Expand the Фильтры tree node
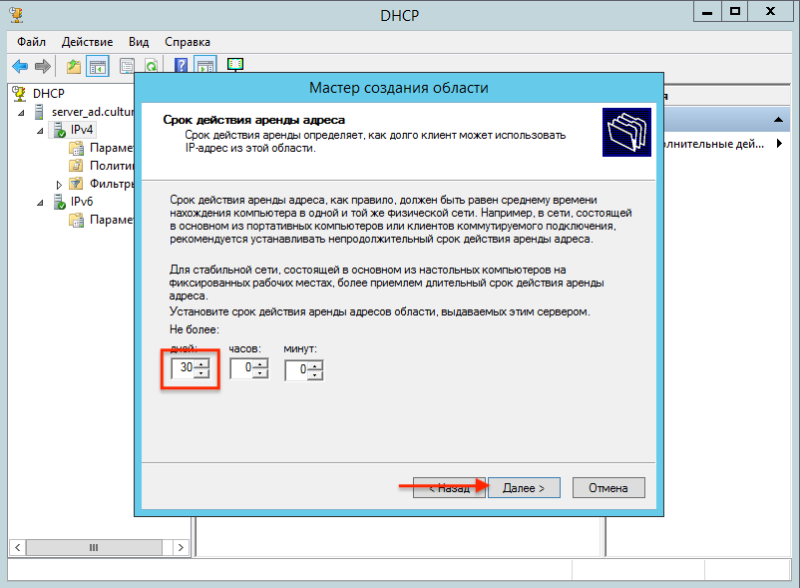 click(59, 184)
